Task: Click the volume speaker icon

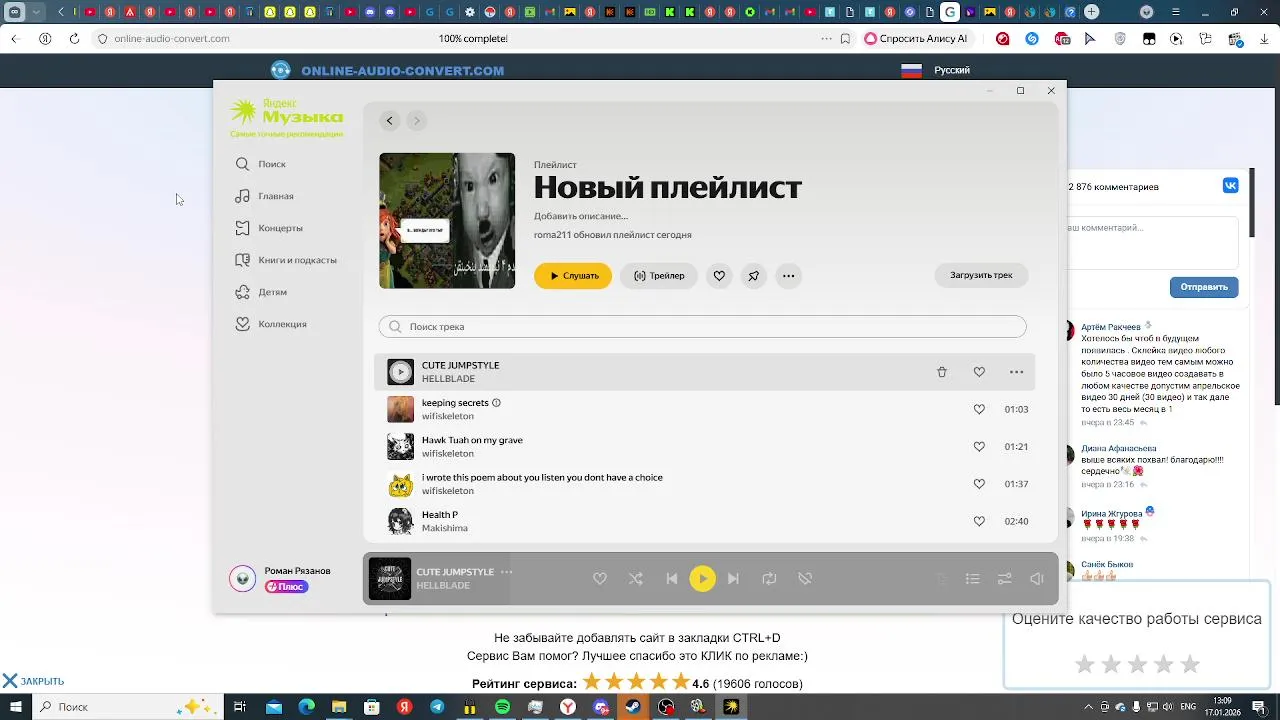Action: [1037, 579]
